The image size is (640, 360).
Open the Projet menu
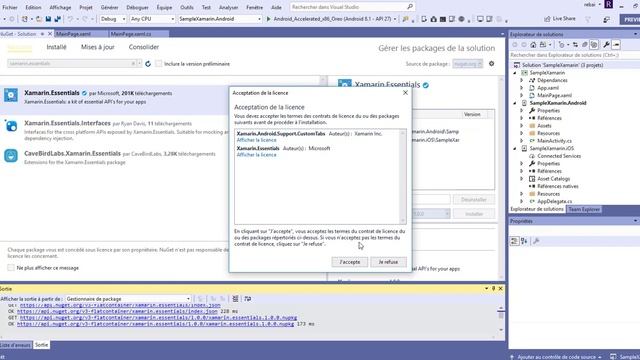(x=86, y=7)
